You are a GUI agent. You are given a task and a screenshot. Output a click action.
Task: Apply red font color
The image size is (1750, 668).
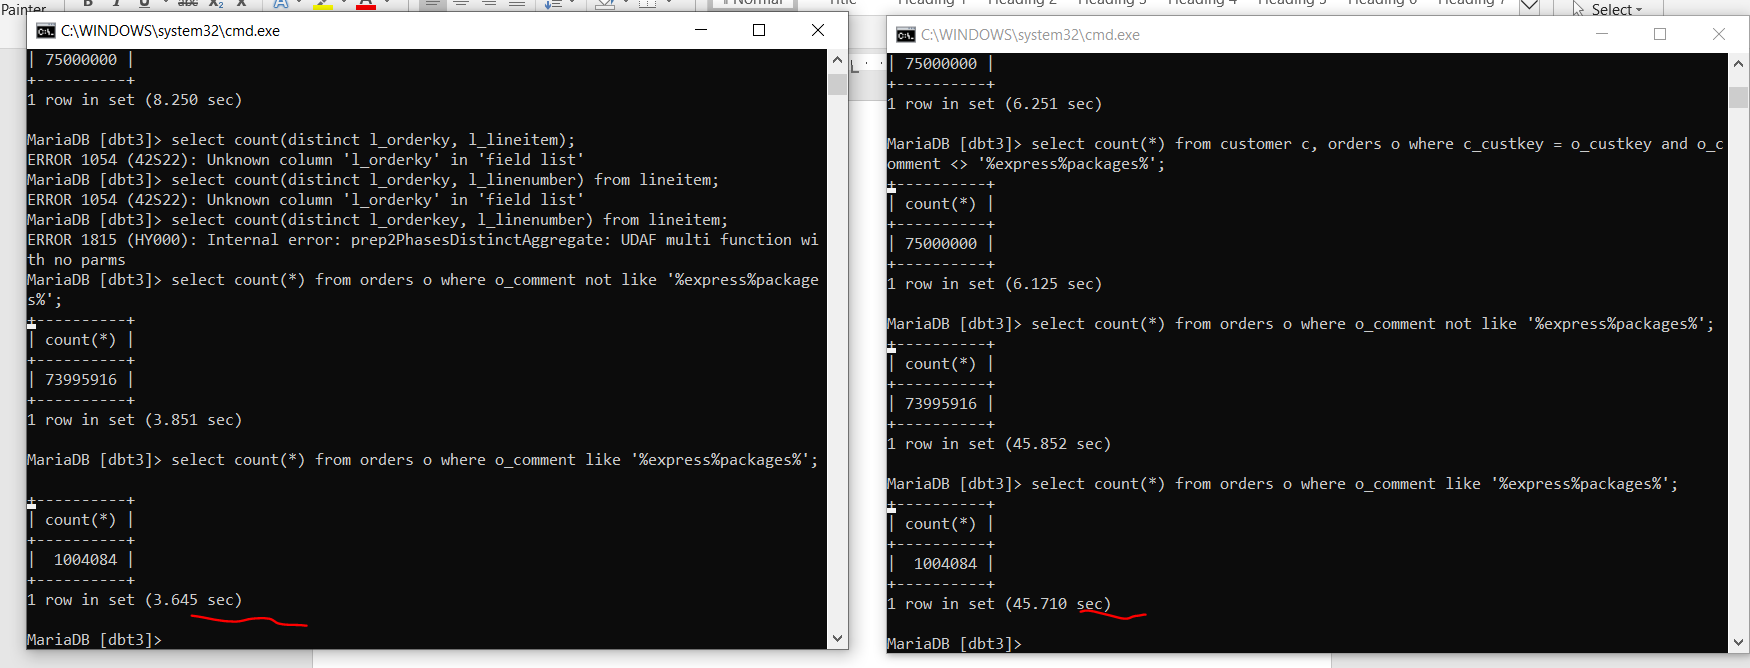366,4
